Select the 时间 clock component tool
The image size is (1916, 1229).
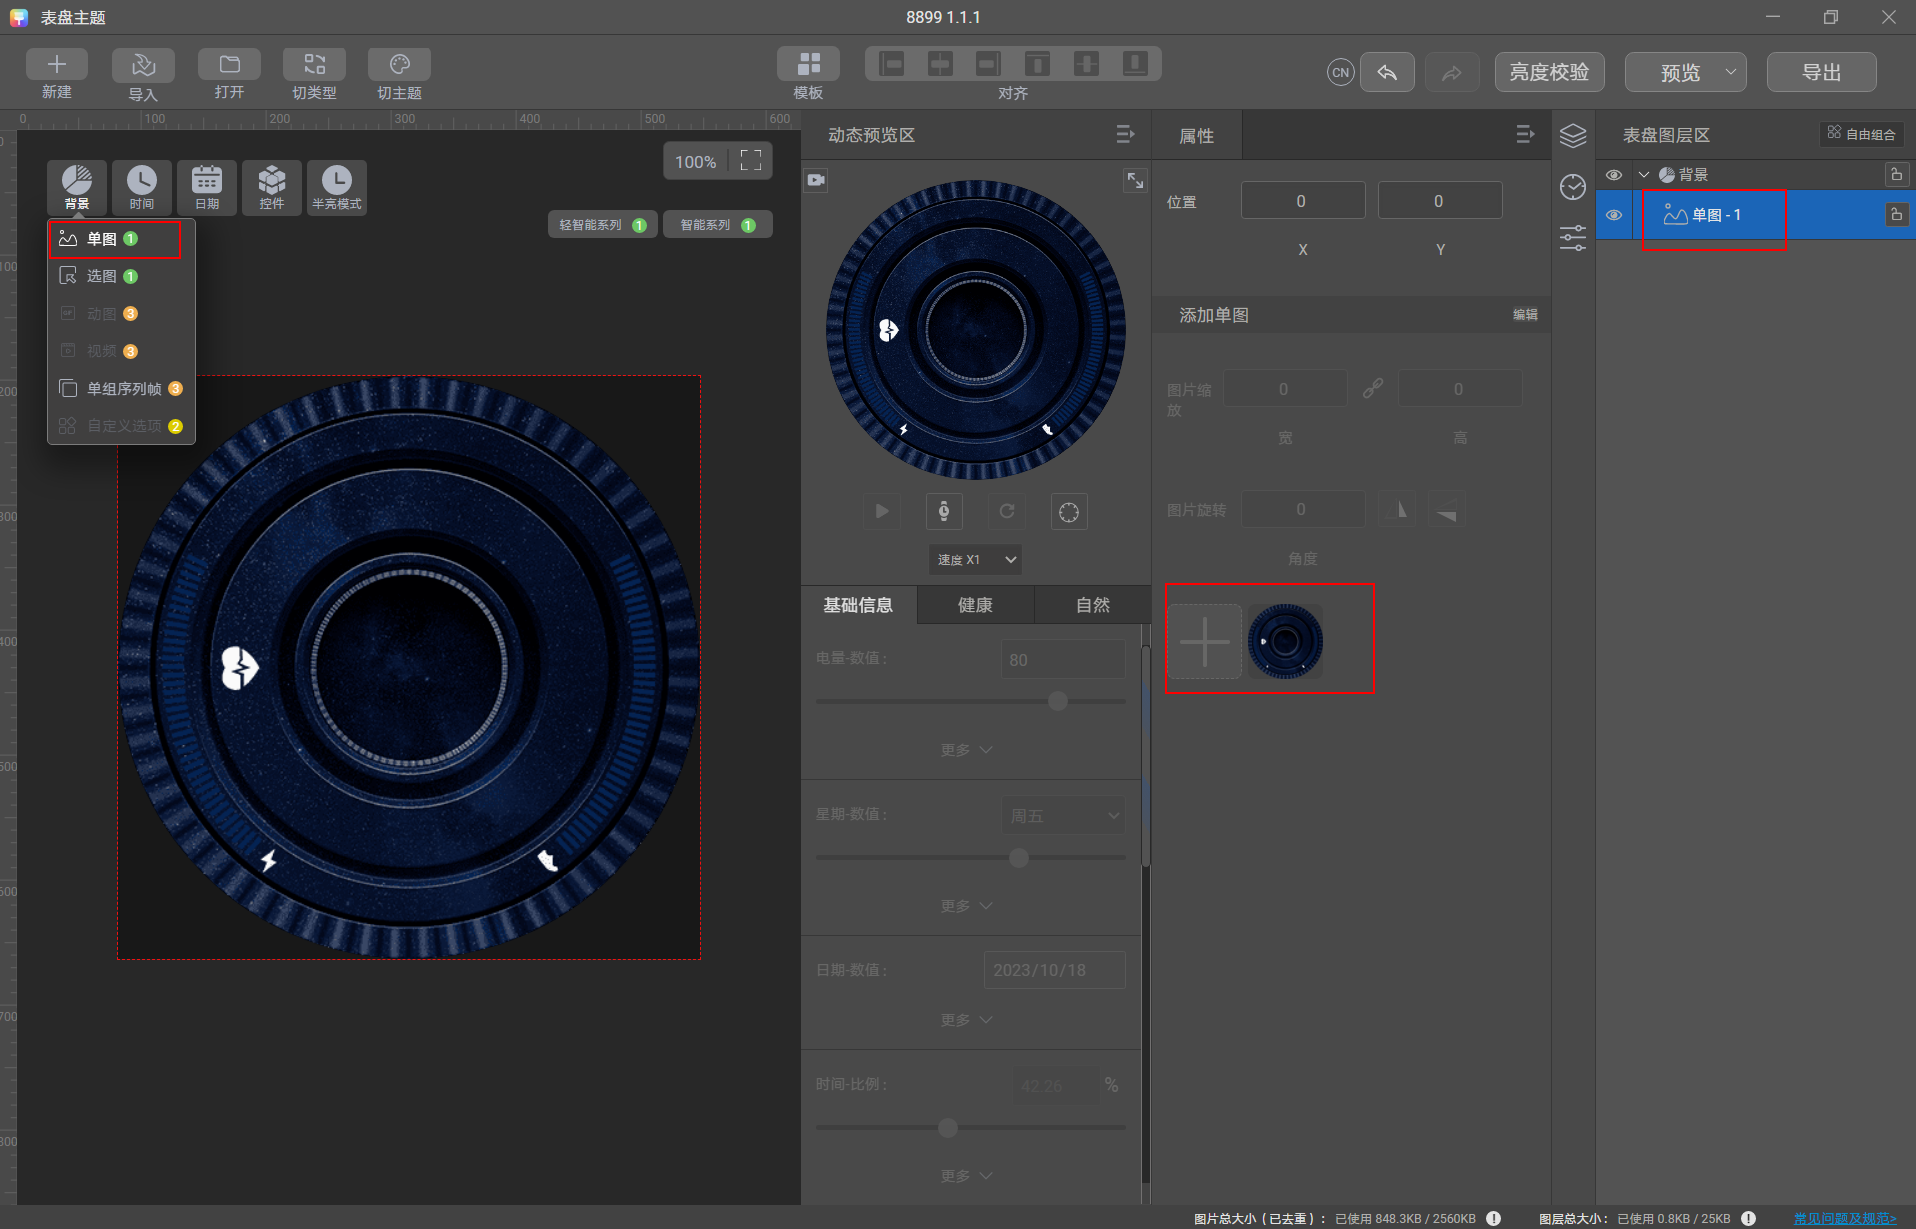pyautogui.click(x=141, y=187)
